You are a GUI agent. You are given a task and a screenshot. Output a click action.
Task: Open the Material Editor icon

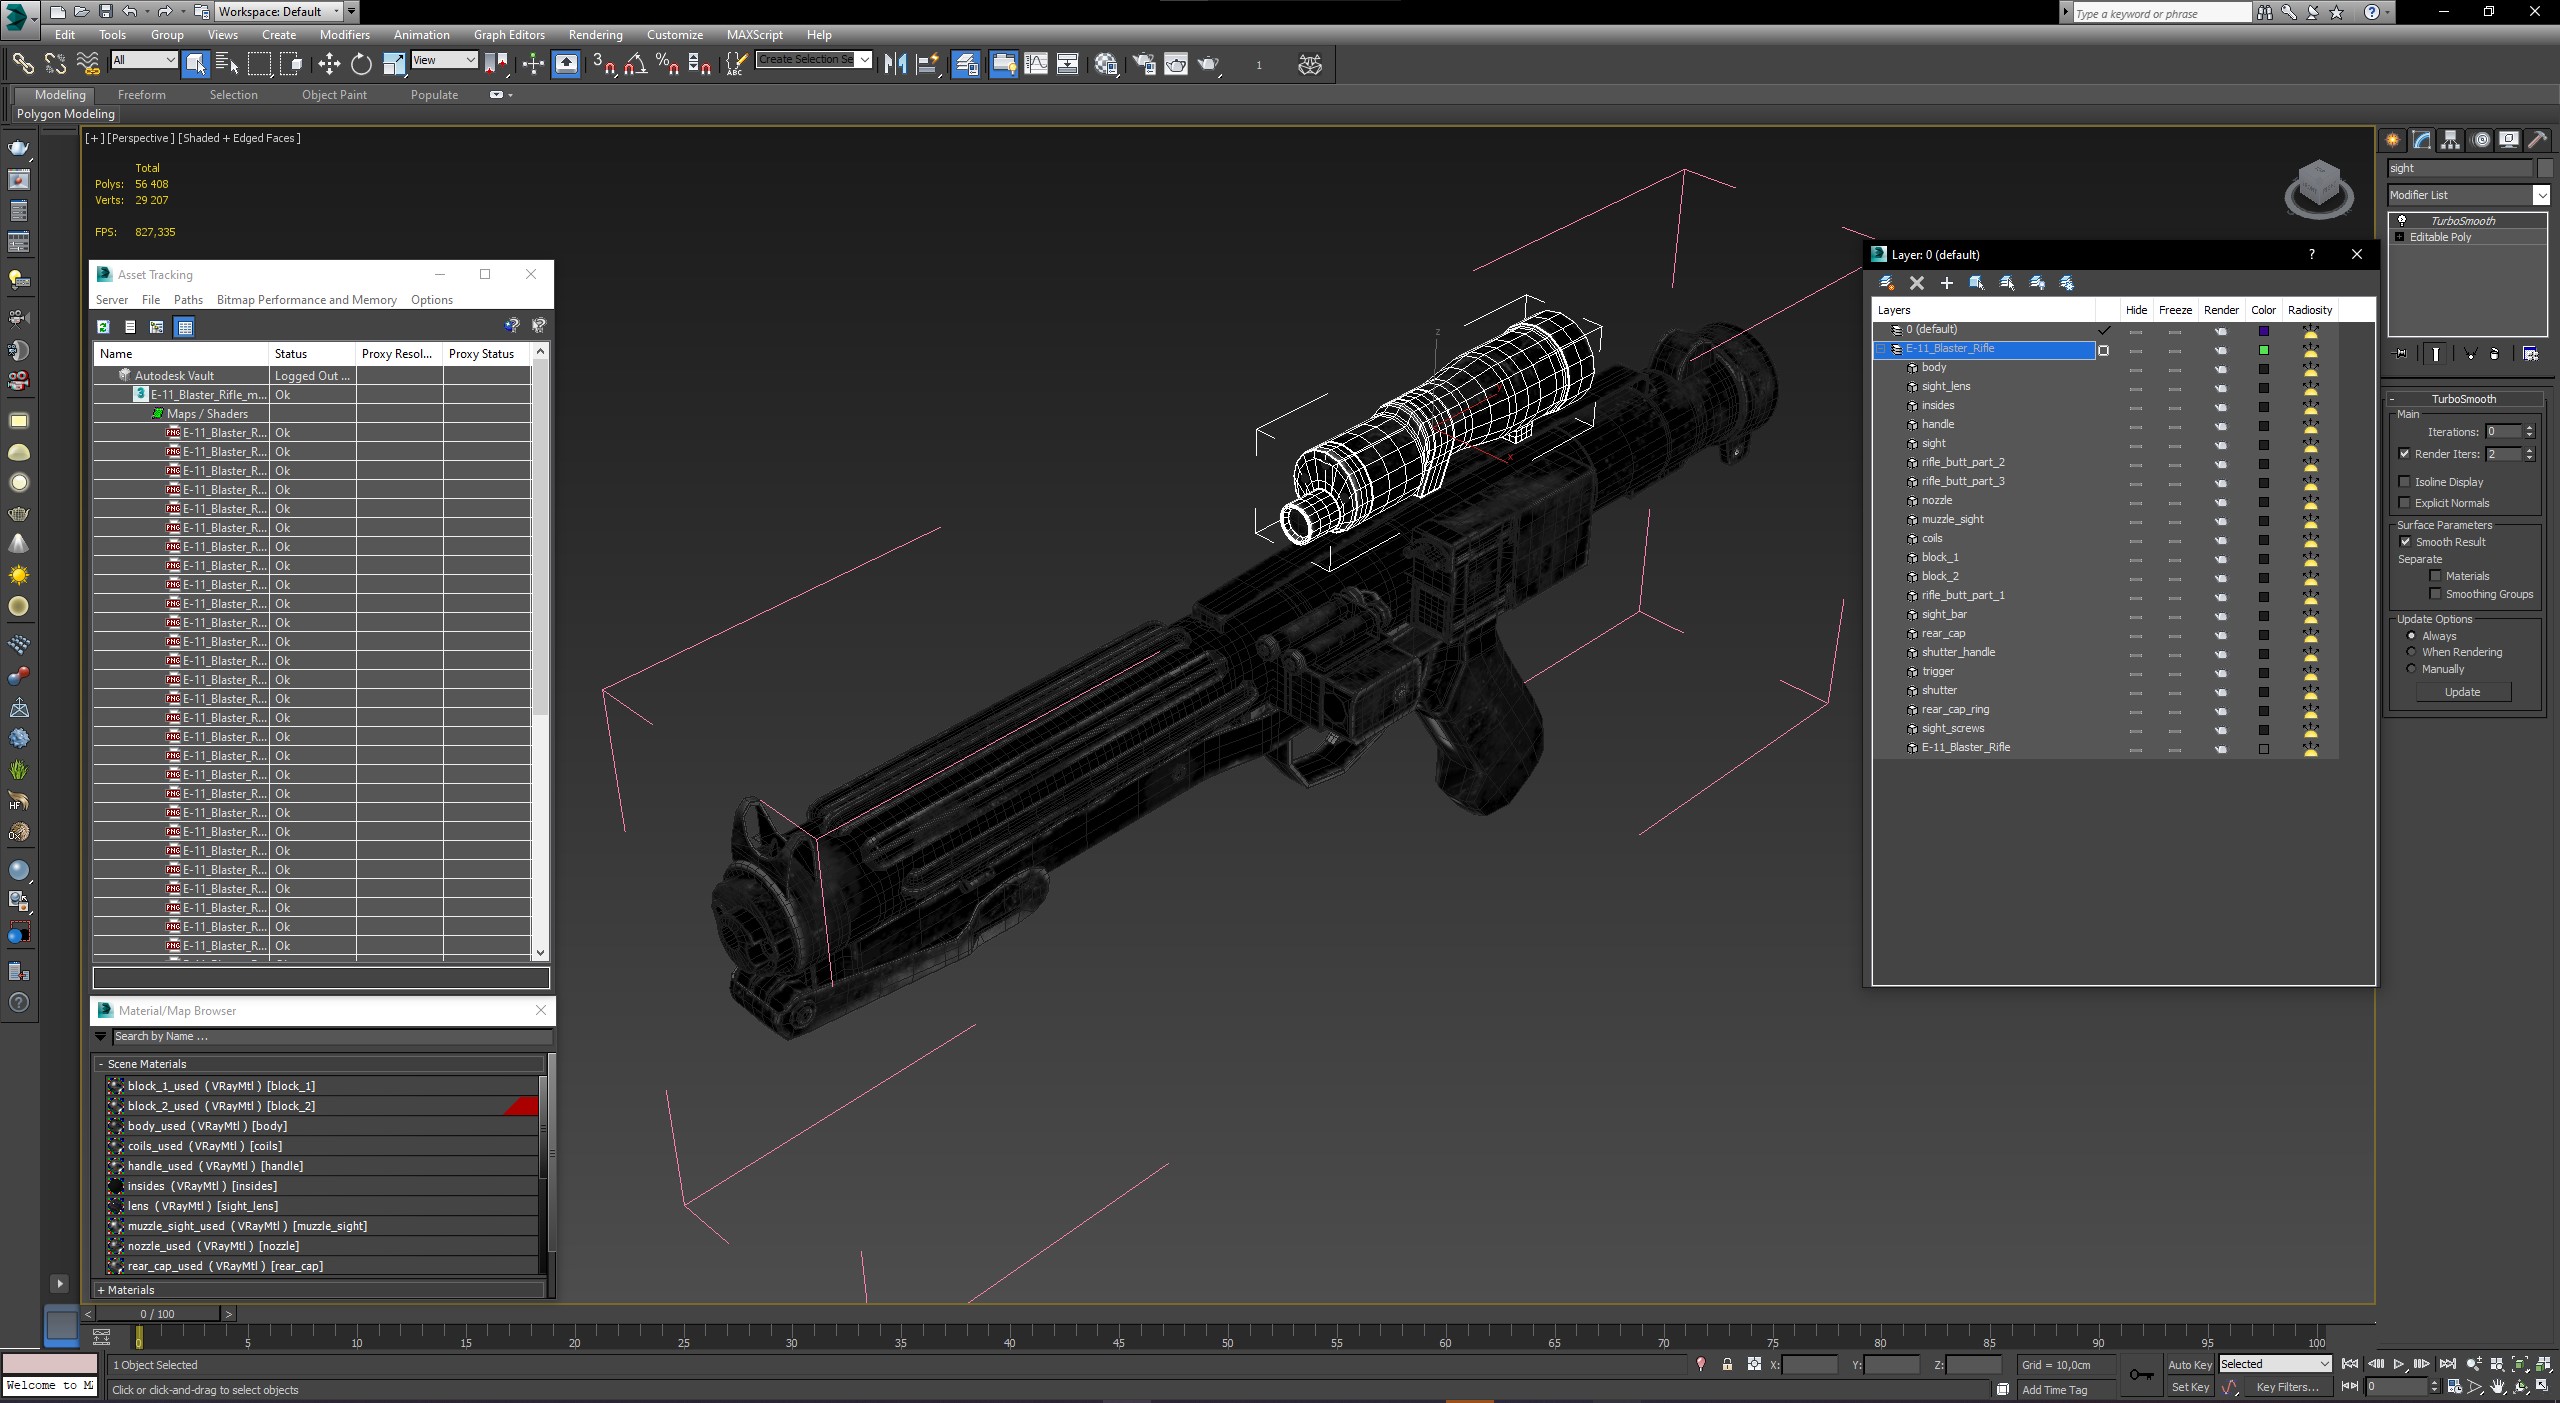click(1105, 64)
